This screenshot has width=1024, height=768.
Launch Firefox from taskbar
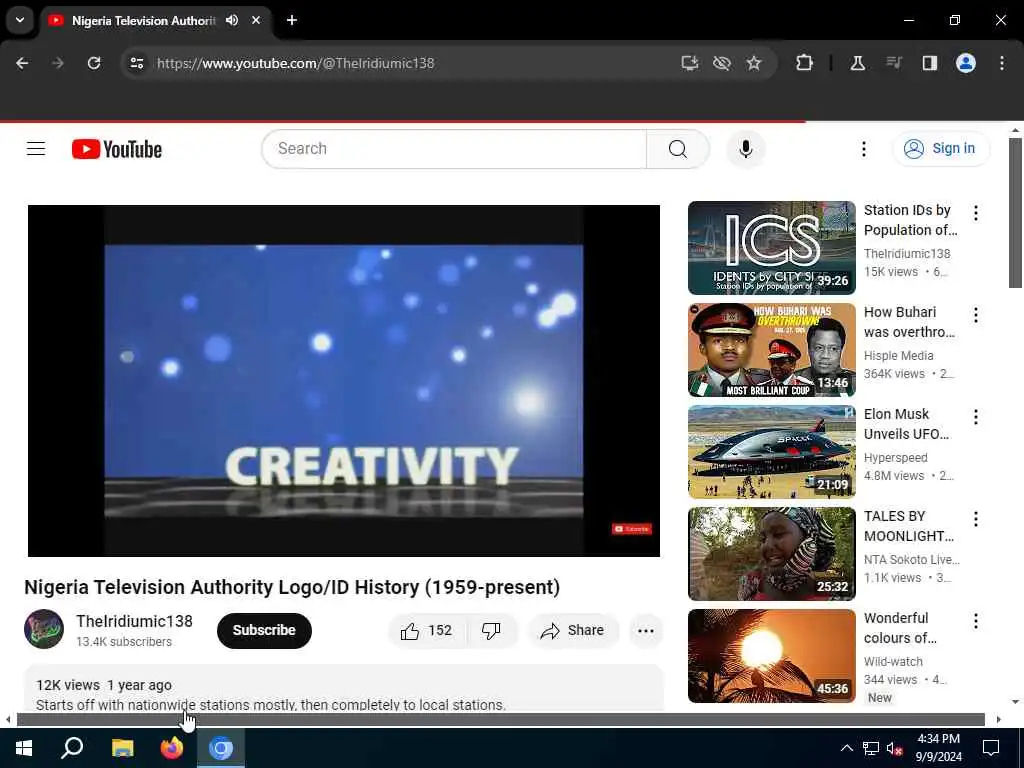(172, 748)
